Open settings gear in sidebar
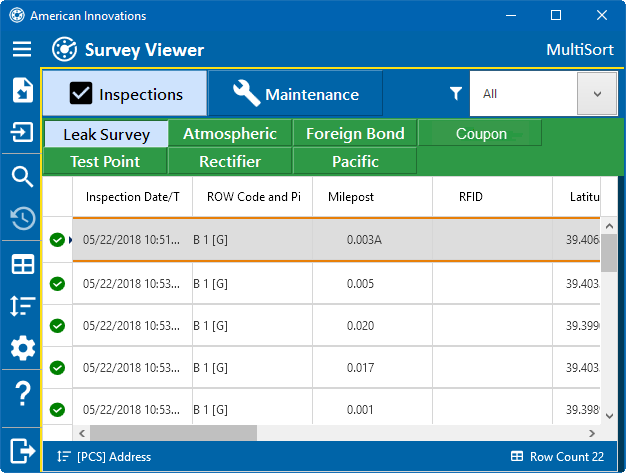626x473 pixels. tap(23, 348)
